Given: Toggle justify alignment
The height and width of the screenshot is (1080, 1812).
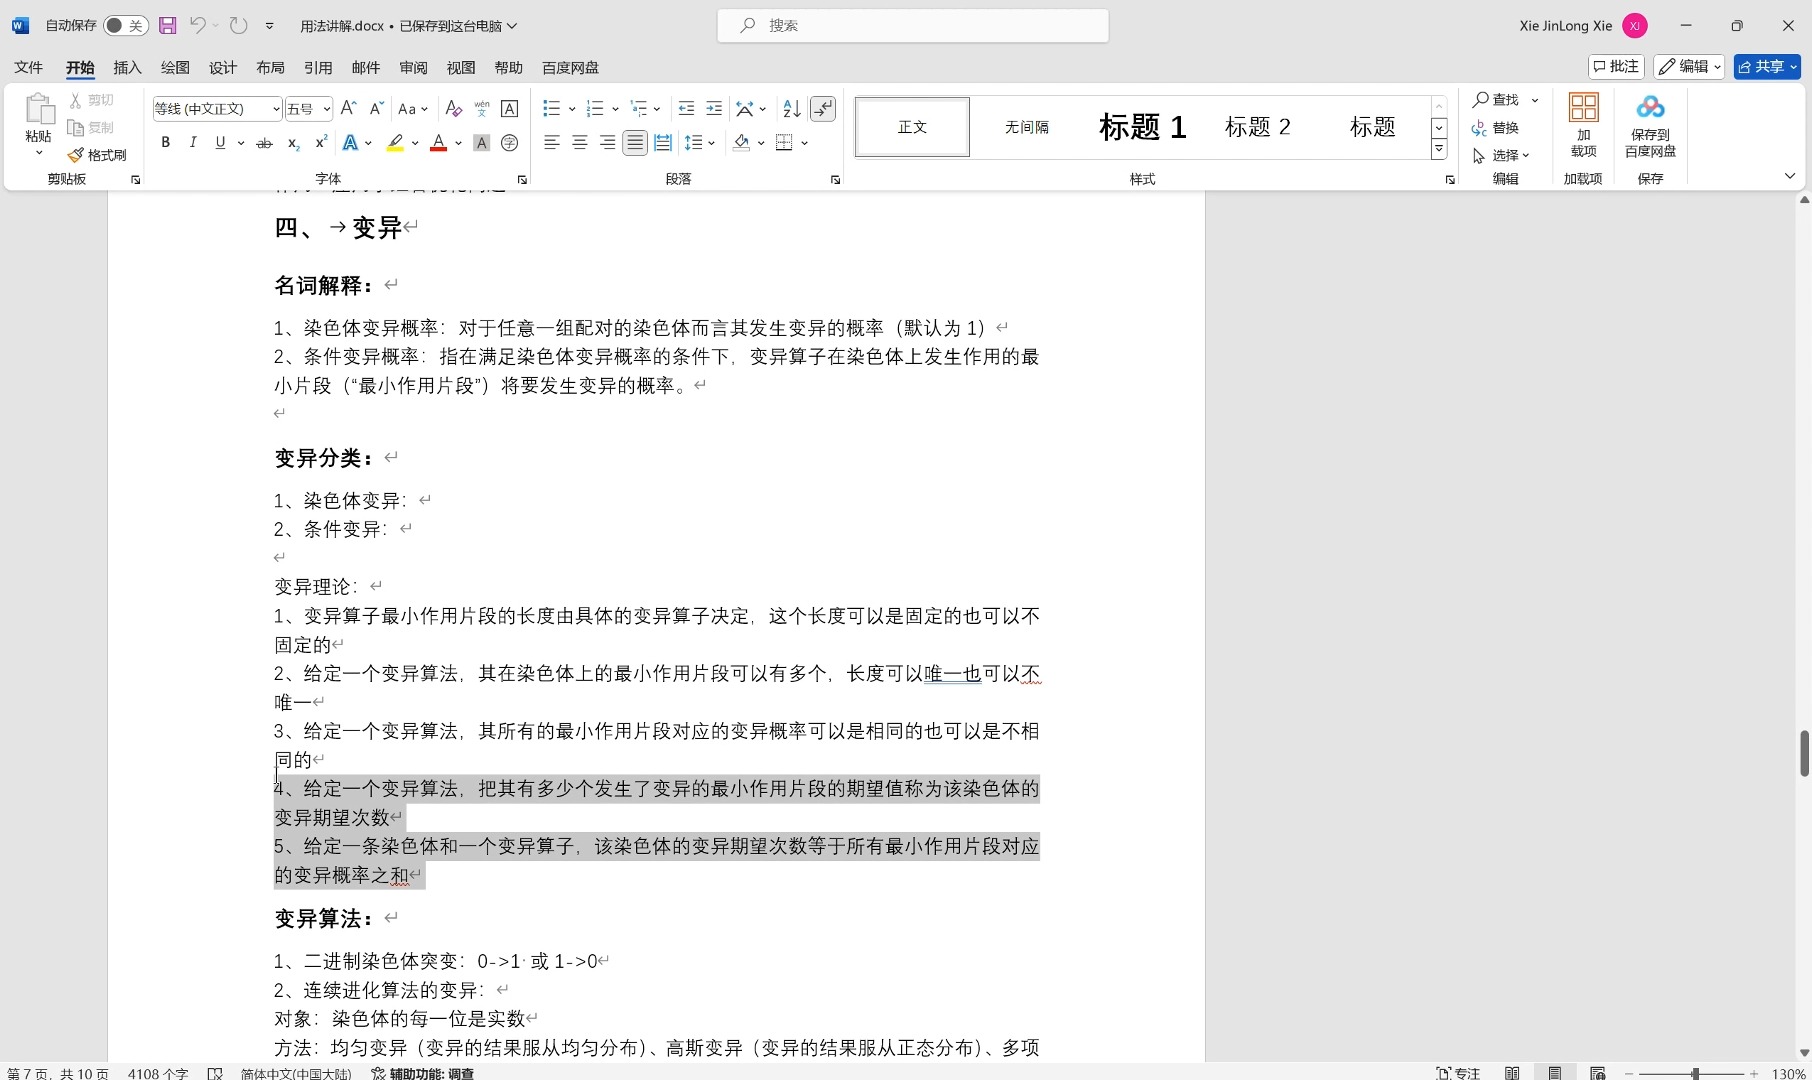Looking at the screenshot, I should (x=635, y=143).
